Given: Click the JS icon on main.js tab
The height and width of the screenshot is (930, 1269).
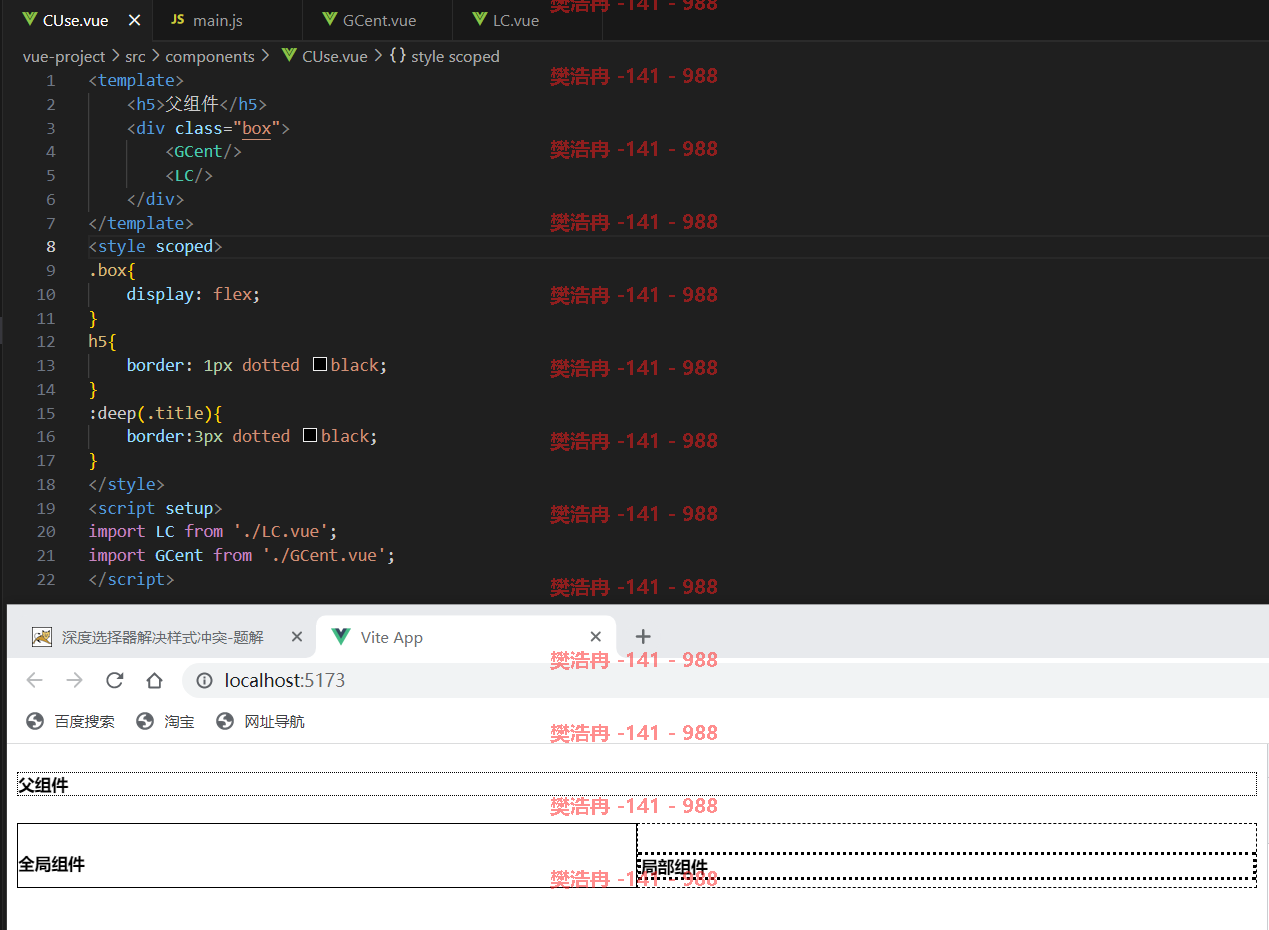Looking at the screenshot, I should tap(178, 20).
